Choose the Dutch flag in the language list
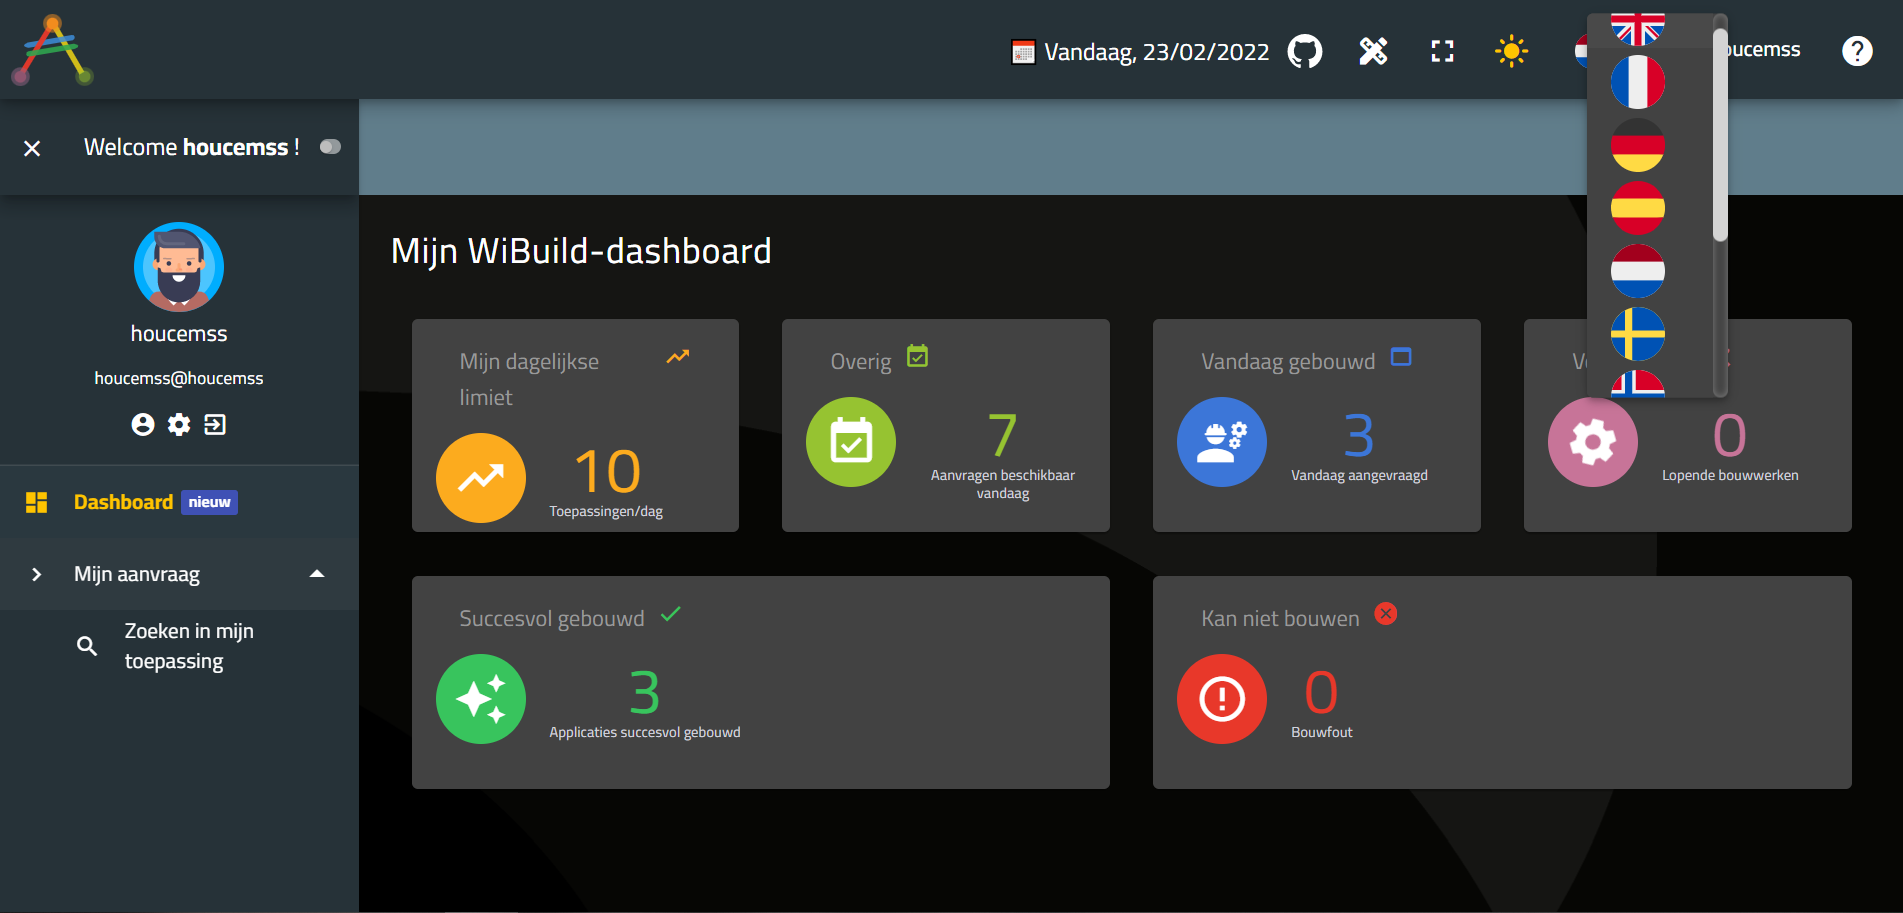Image resolution: width=1903 pixels, height=913 pixels. pyautogui.click(x=1638, y=271)
